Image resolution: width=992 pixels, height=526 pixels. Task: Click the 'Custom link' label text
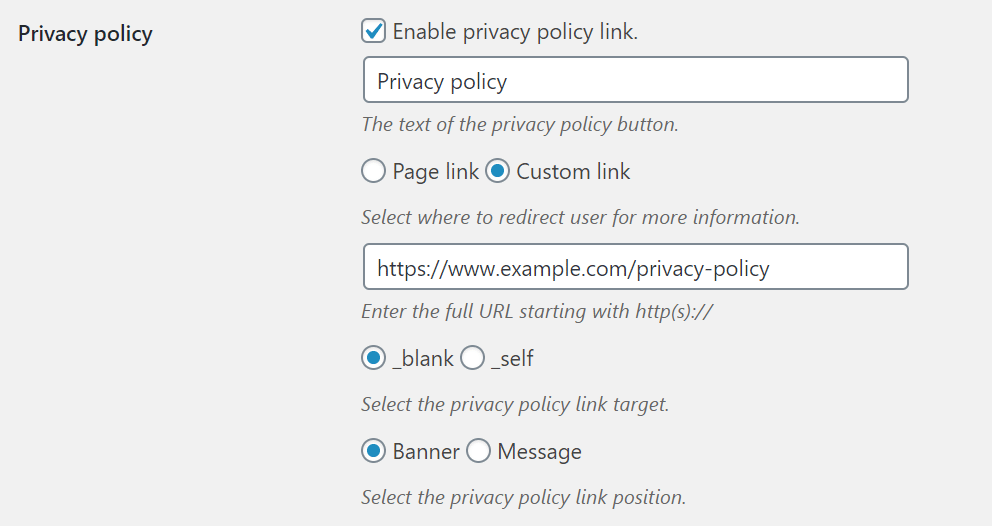tap(573, 172)
